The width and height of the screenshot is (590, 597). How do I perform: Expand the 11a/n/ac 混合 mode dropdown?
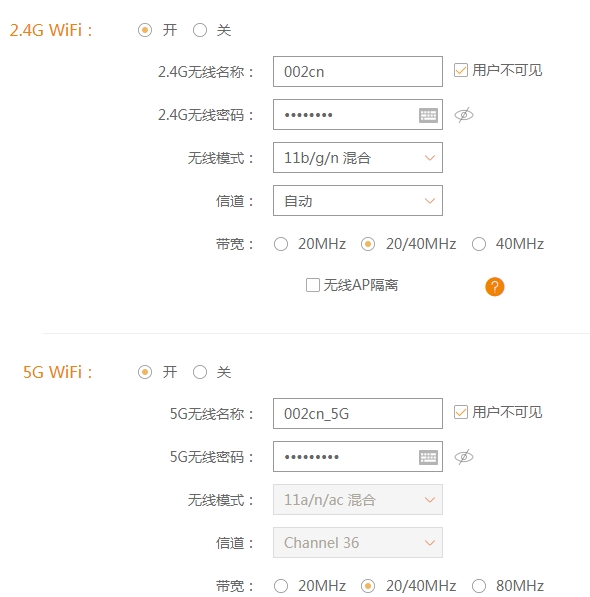pos(358,500)
